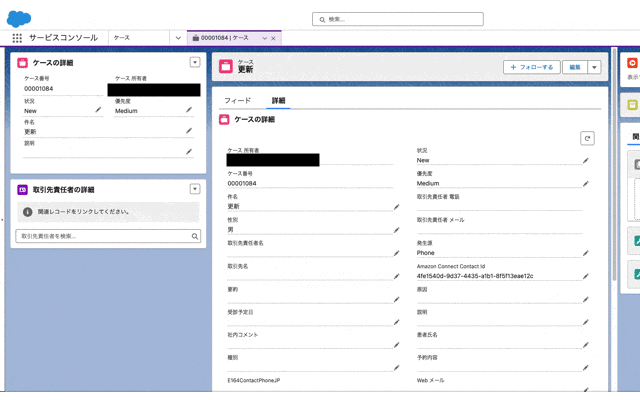Click the 性別 value 男

pyautogui.click(x=231, y=230)
